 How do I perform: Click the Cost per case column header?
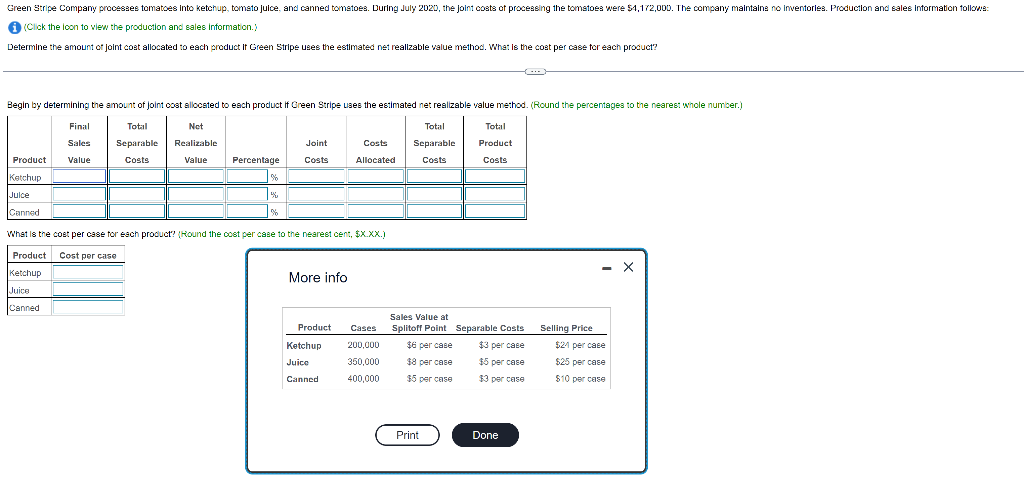click(88, 255)
